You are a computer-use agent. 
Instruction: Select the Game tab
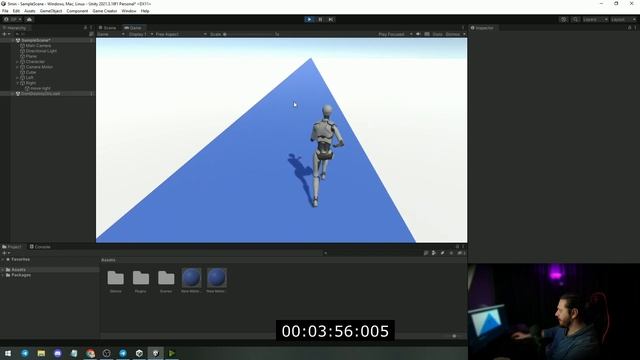[x=133, y=28]
